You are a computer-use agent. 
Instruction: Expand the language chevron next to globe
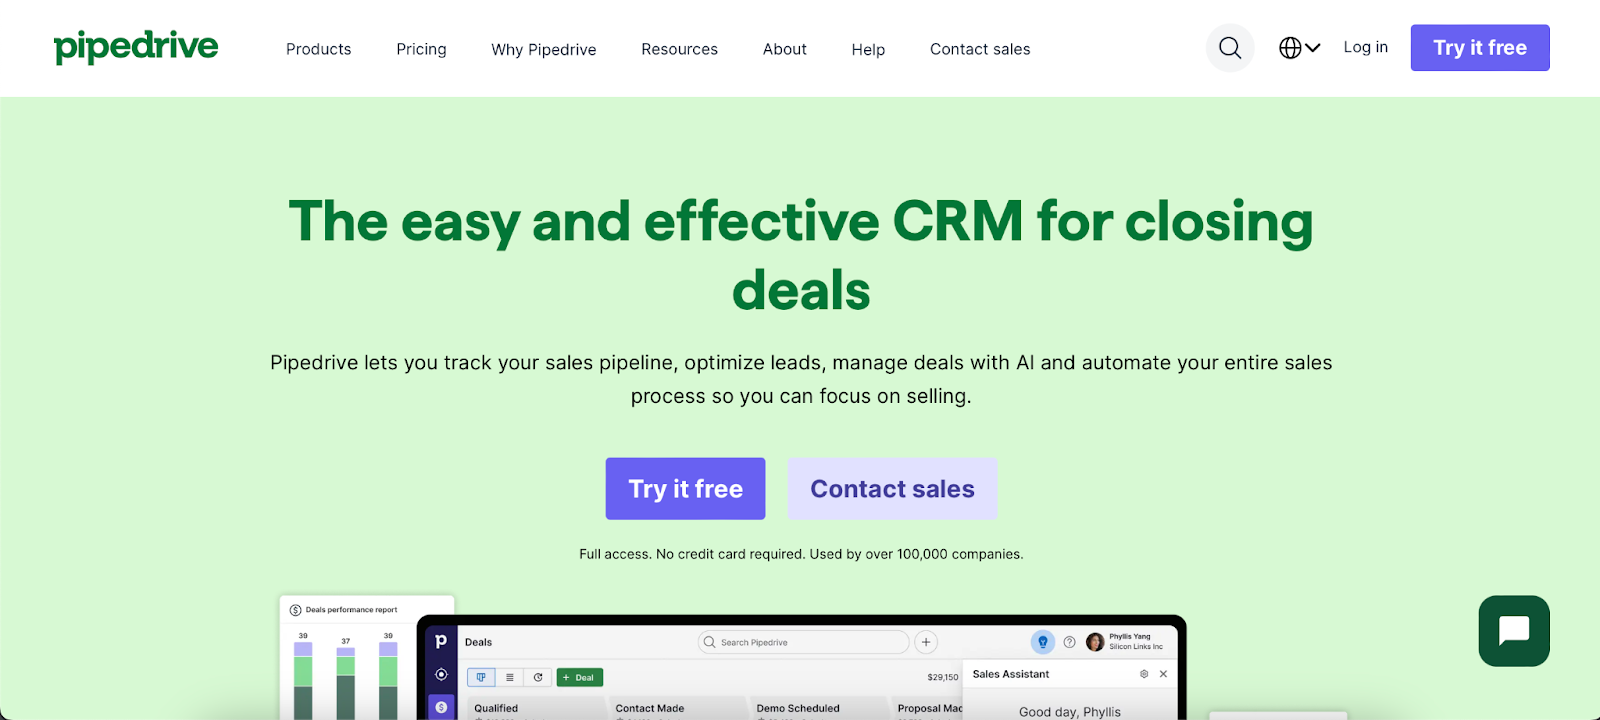(1313, 48)
